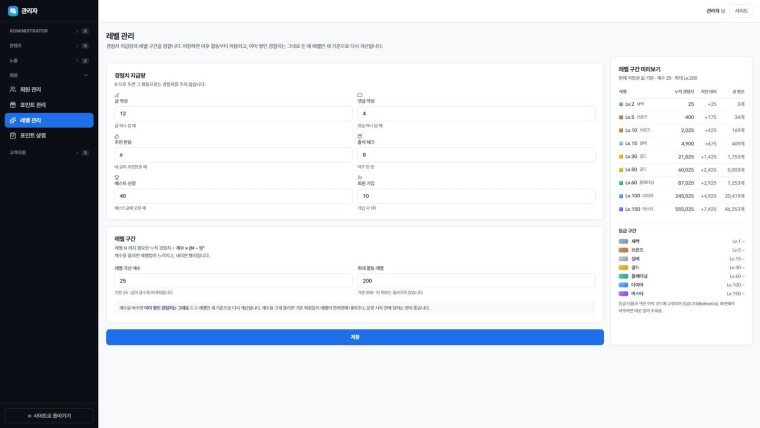Expand the 고객지원 sidebar section
This screenshot has height=428, width=760.
[x=49, y=152]
